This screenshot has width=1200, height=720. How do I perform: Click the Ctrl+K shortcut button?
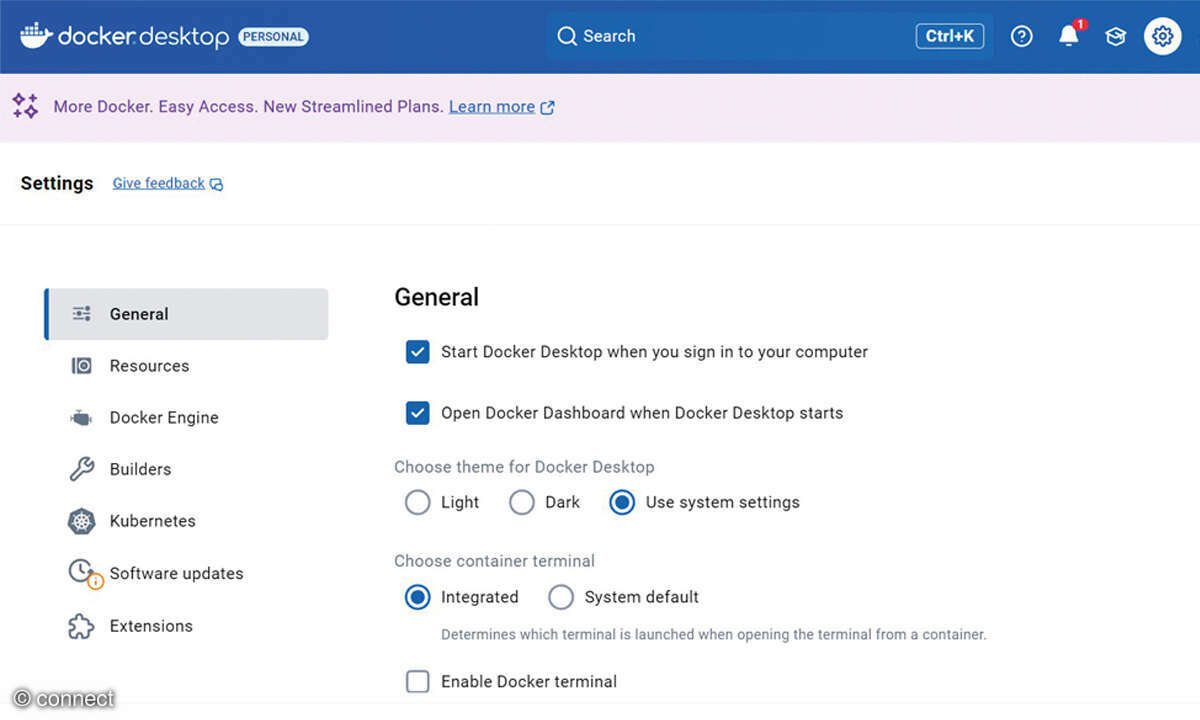(x=949, y=36)
